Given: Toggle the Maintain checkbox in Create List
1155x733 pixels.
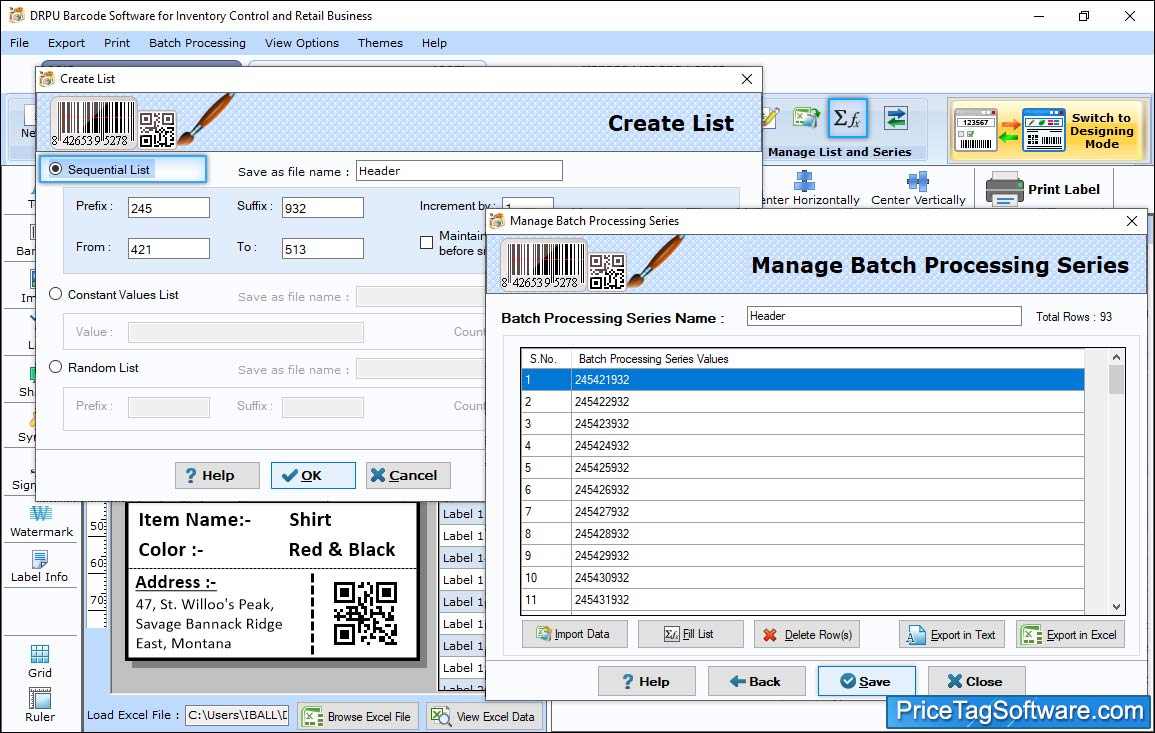Looking at the screenshot, I should (x=426, y=242).
